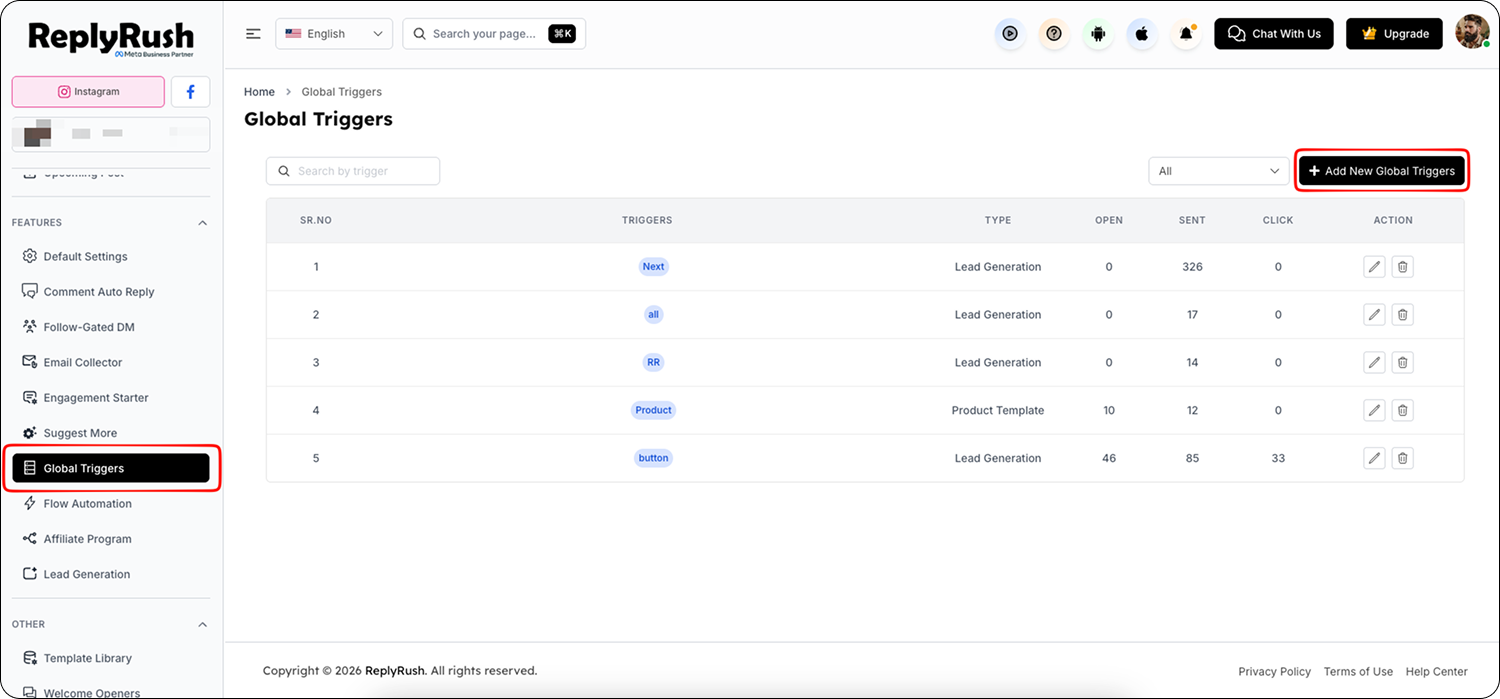Click the CLICK value 33
The image size is (1500, 699).
1278,458
